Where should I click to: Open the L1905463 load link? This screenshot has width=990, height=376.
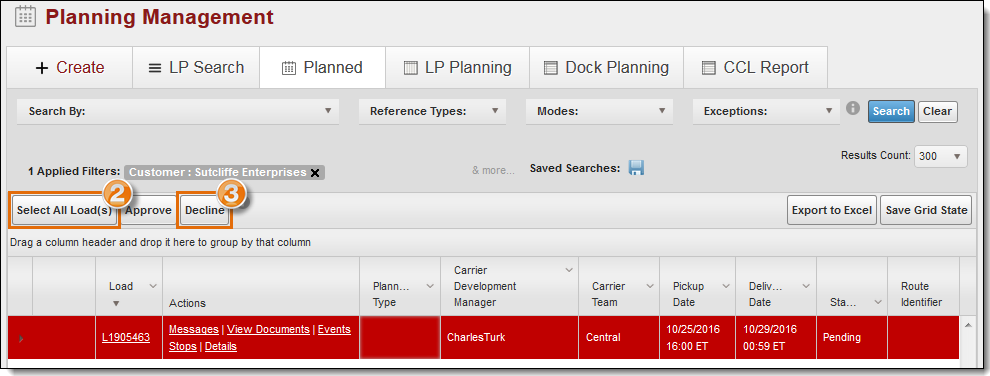pos(126,338)
